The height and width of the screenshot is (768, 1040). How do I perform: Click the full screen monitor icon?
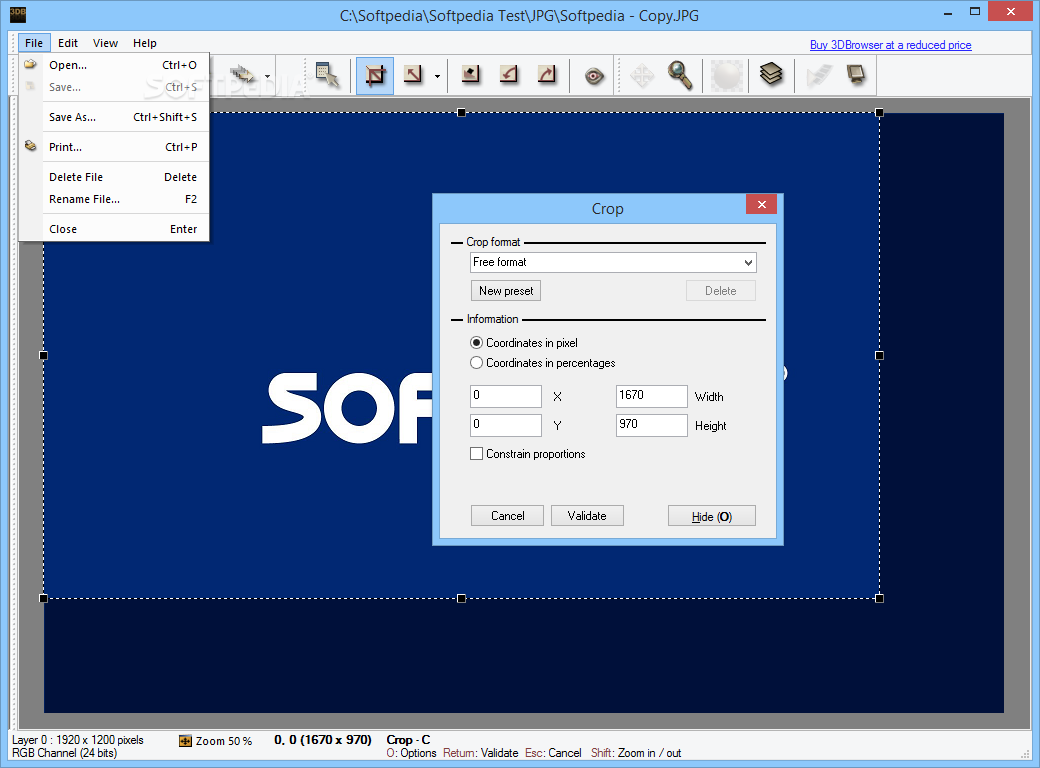(x=856, y=74)
